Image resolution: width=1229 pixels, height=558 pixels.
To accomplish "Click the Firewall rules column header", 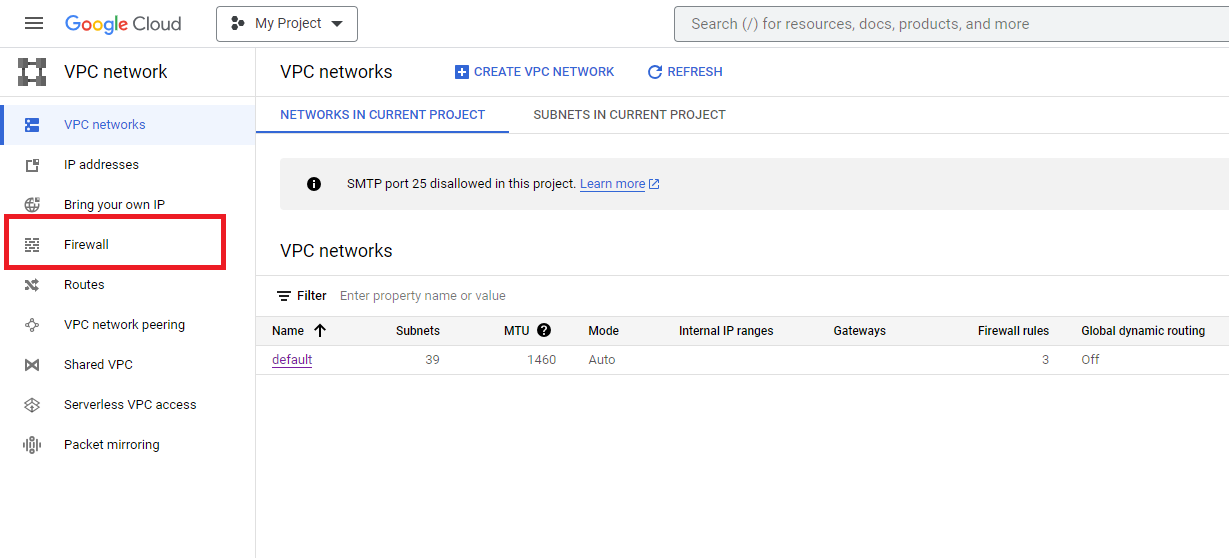I will click(x=1013, y=331).
